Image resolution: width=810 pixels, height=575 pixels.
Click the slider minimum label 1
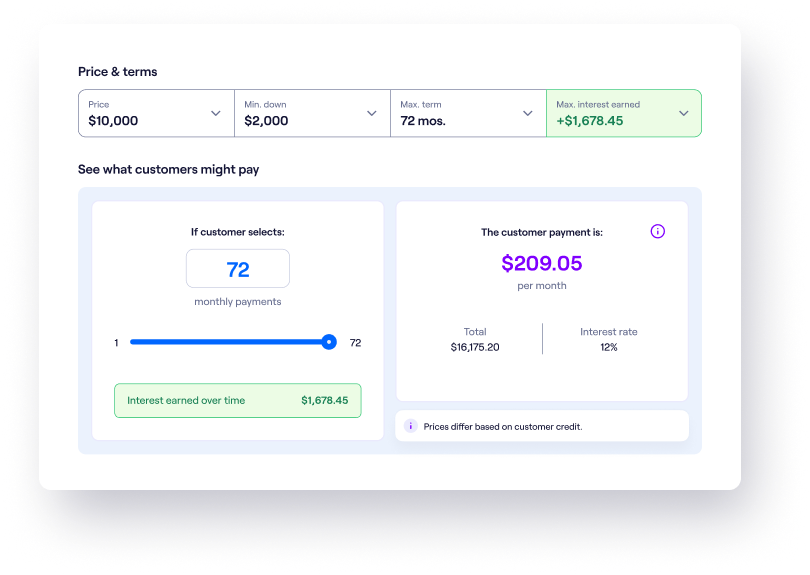116,343
